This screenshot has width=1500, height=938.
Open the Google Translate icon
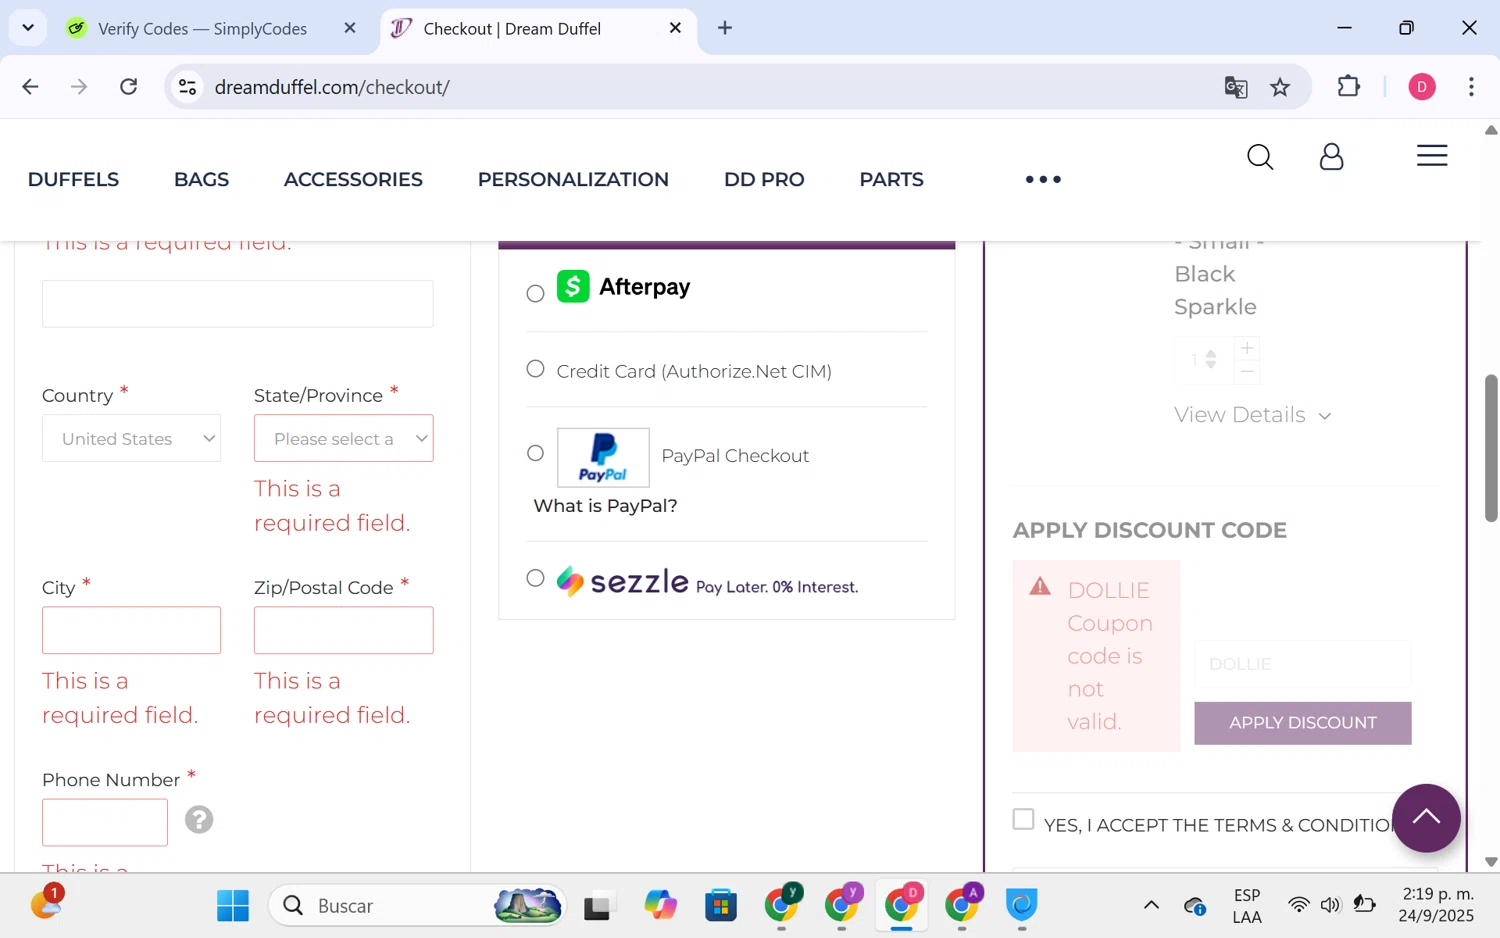1236,87
